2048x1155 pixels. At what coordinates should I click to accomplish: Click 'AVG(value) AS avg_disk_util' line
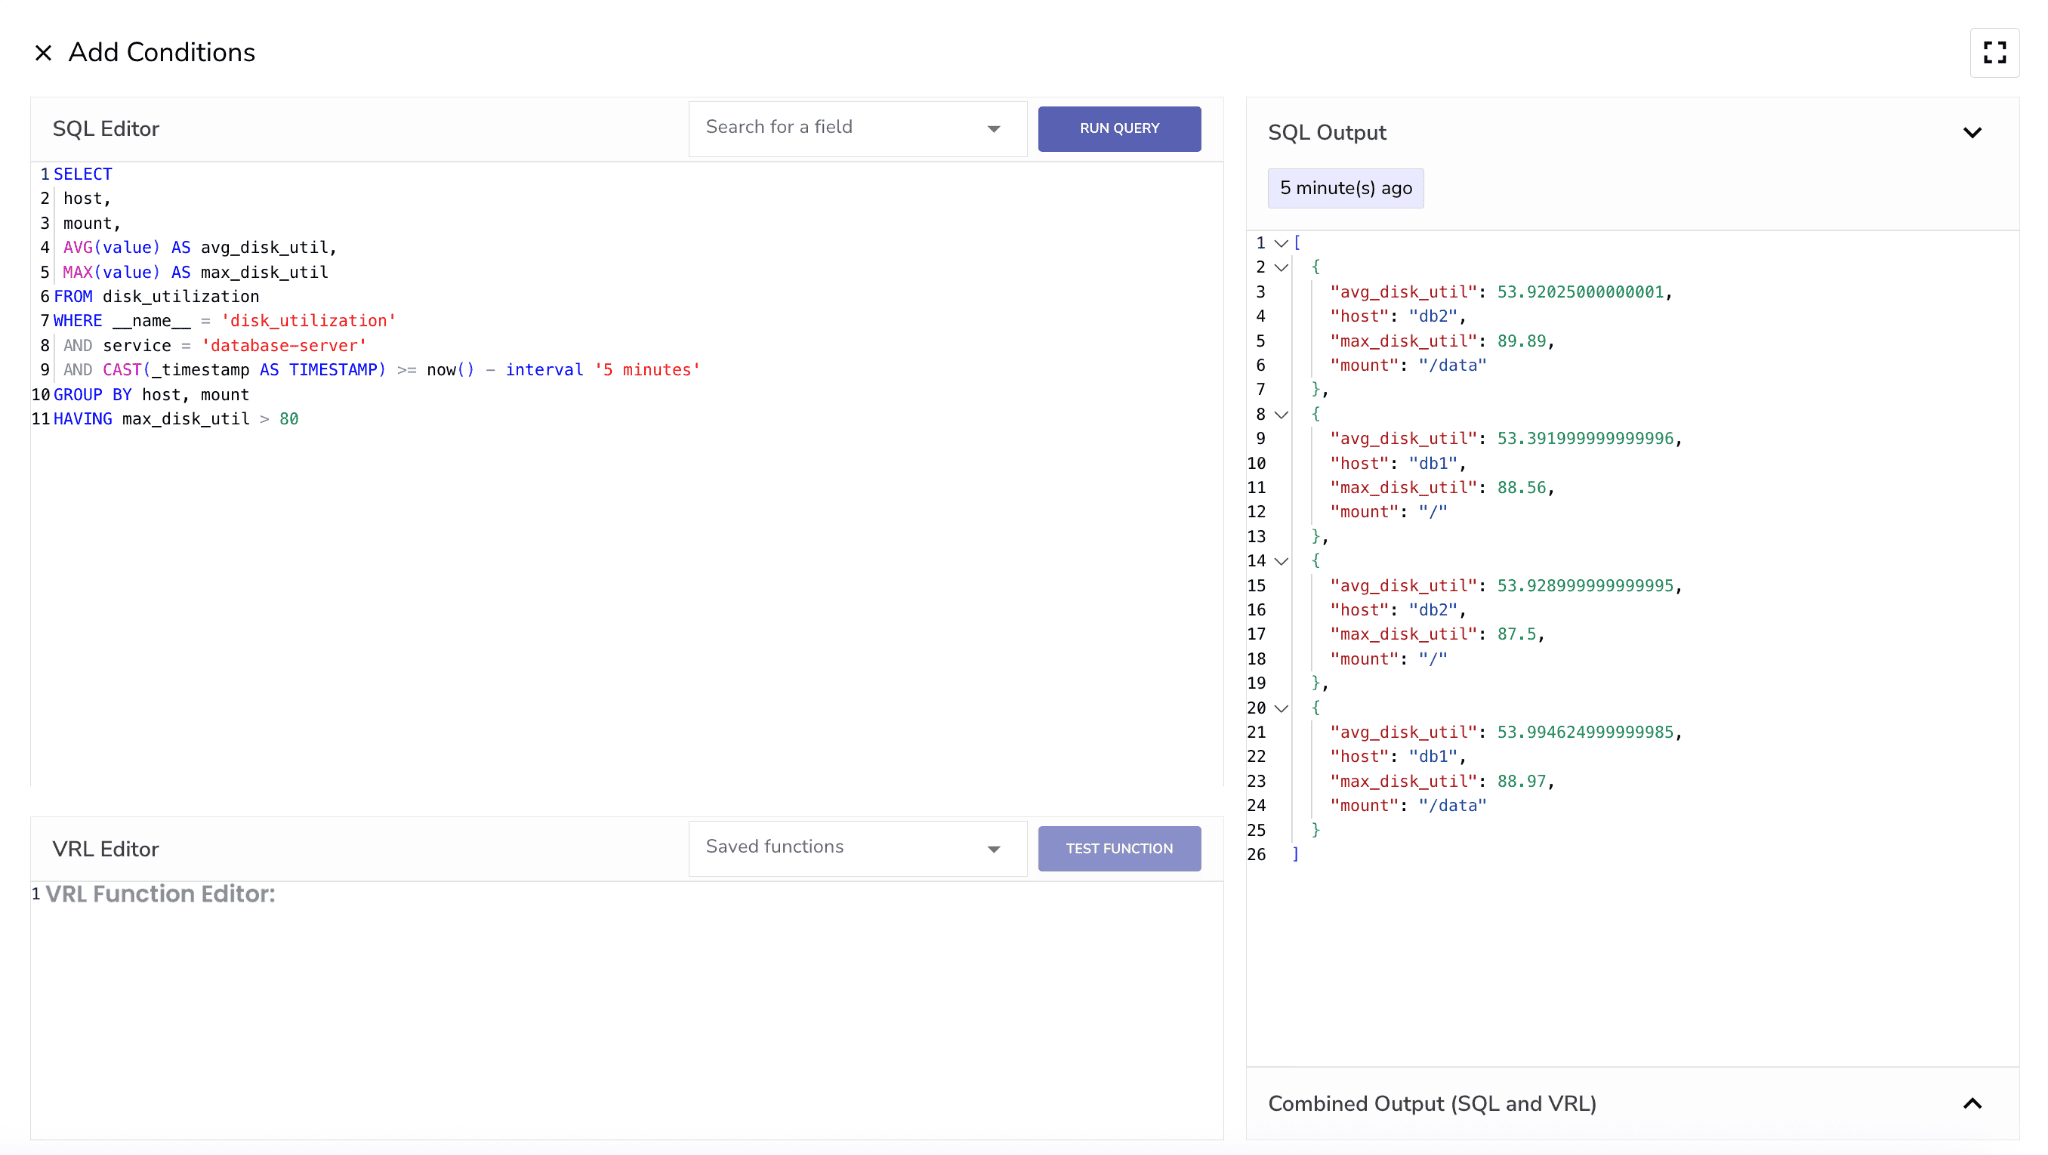pyautogui.click(x=200, y=248)
